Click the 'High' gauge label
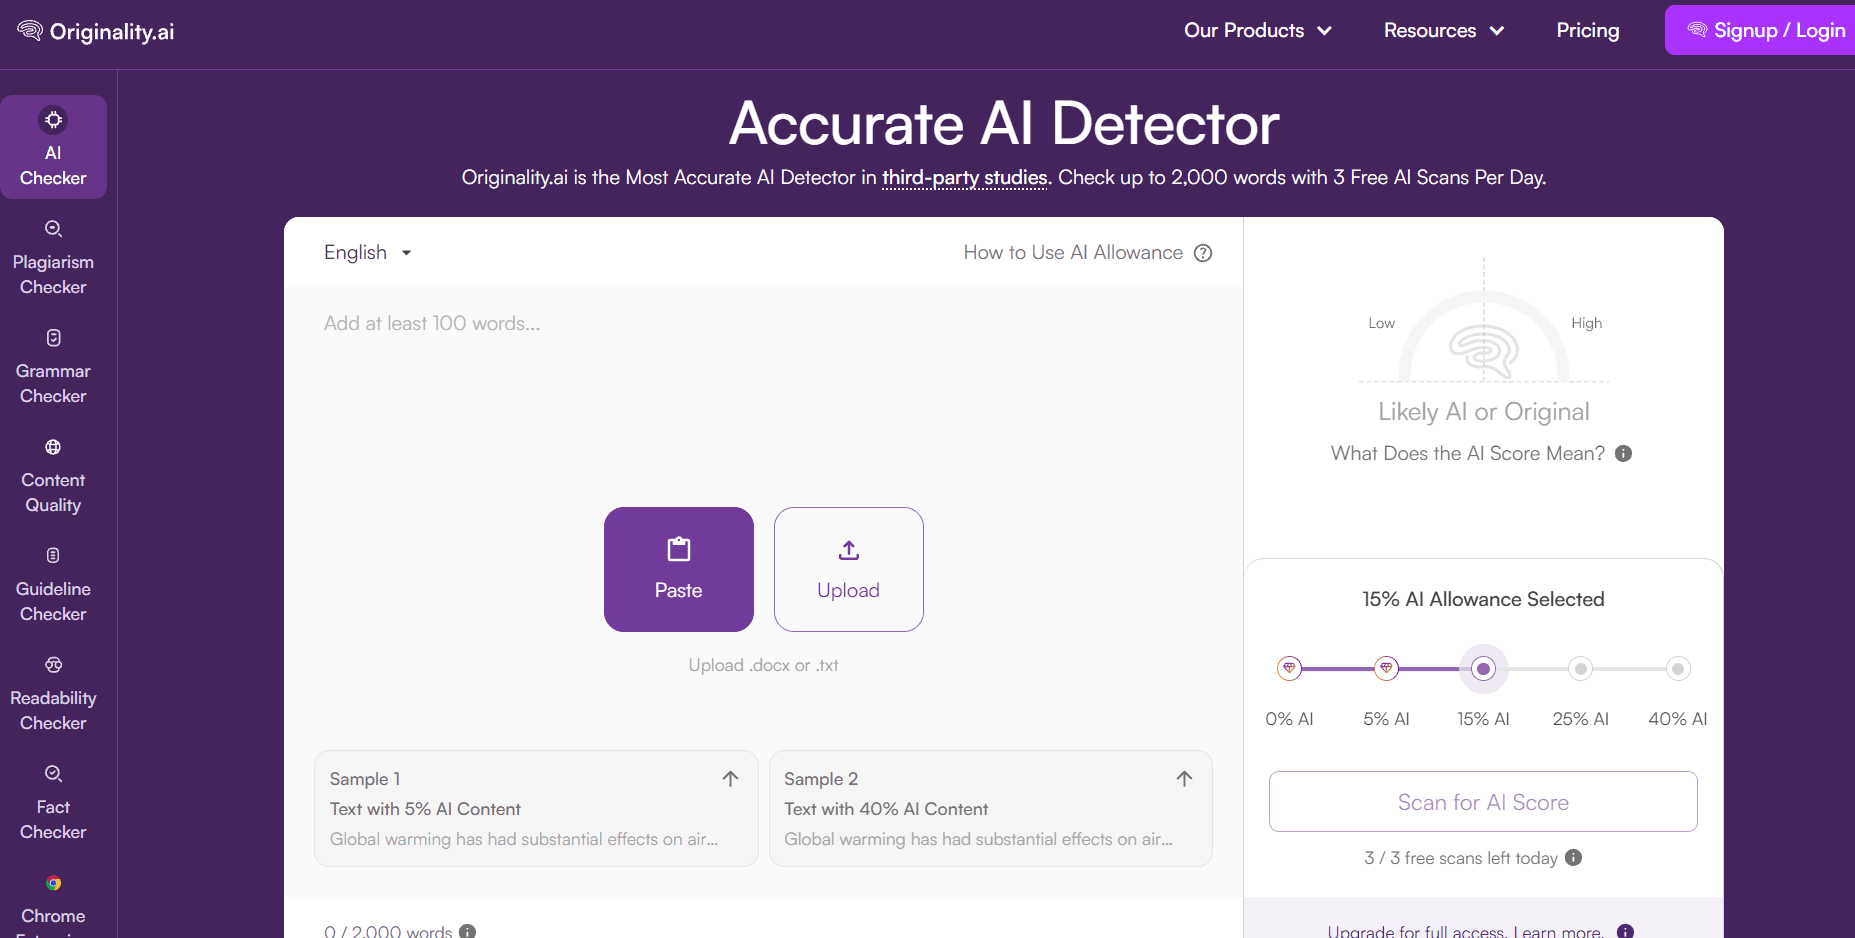The width and height of the screenshot is (1855, 938). [1586, 323]
